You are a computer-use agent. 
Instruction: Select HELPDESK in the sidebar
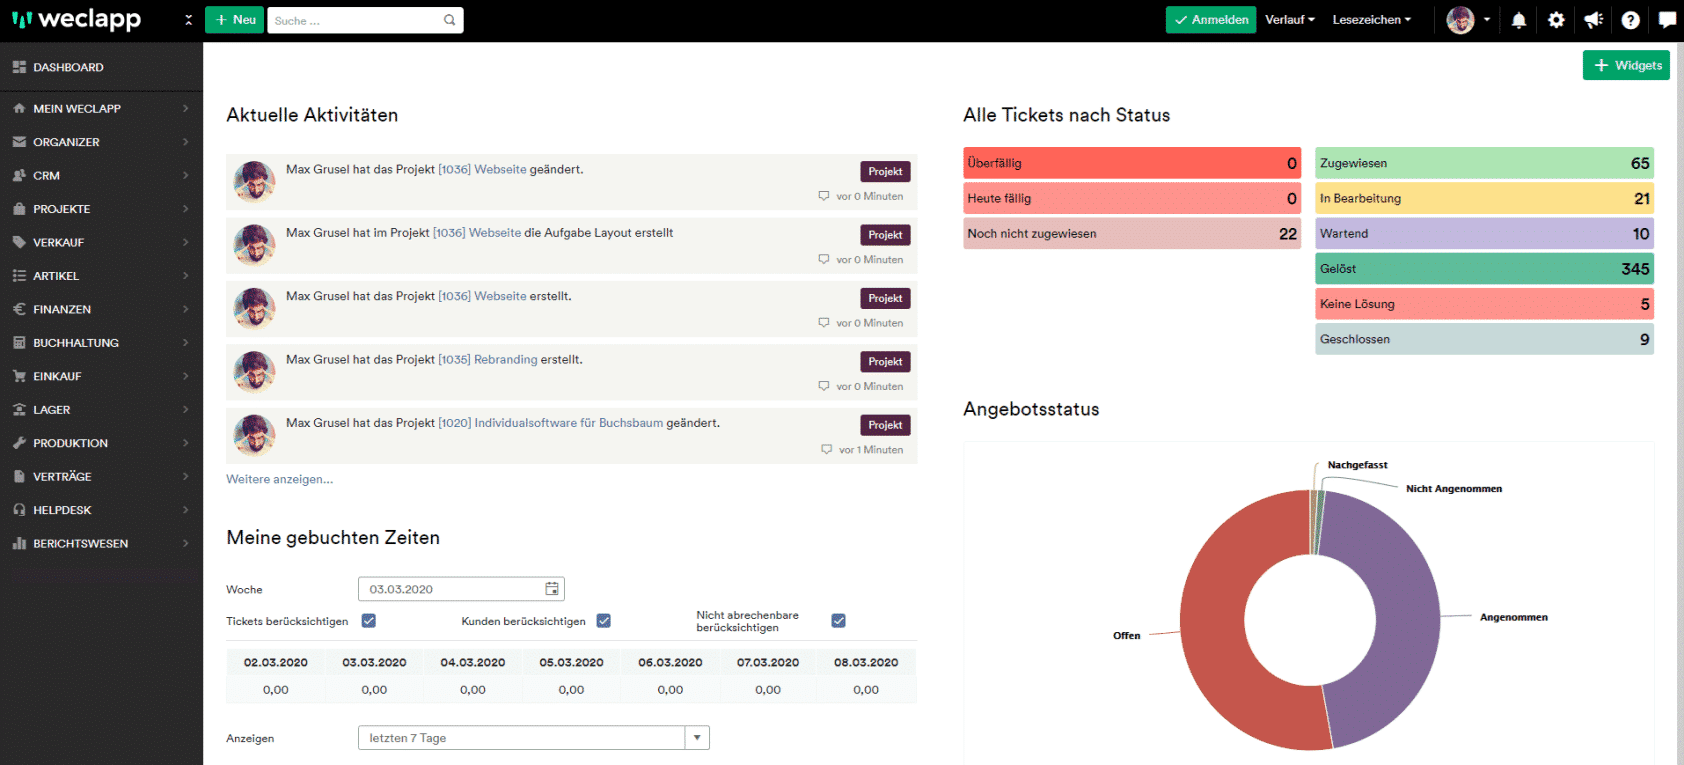tap(62, 510)
